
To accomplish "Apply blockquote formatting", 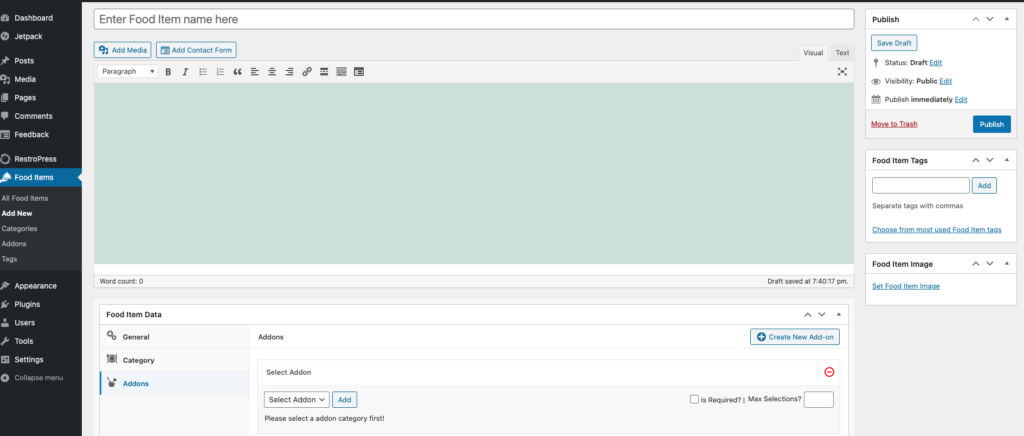I will pos(237,72).
